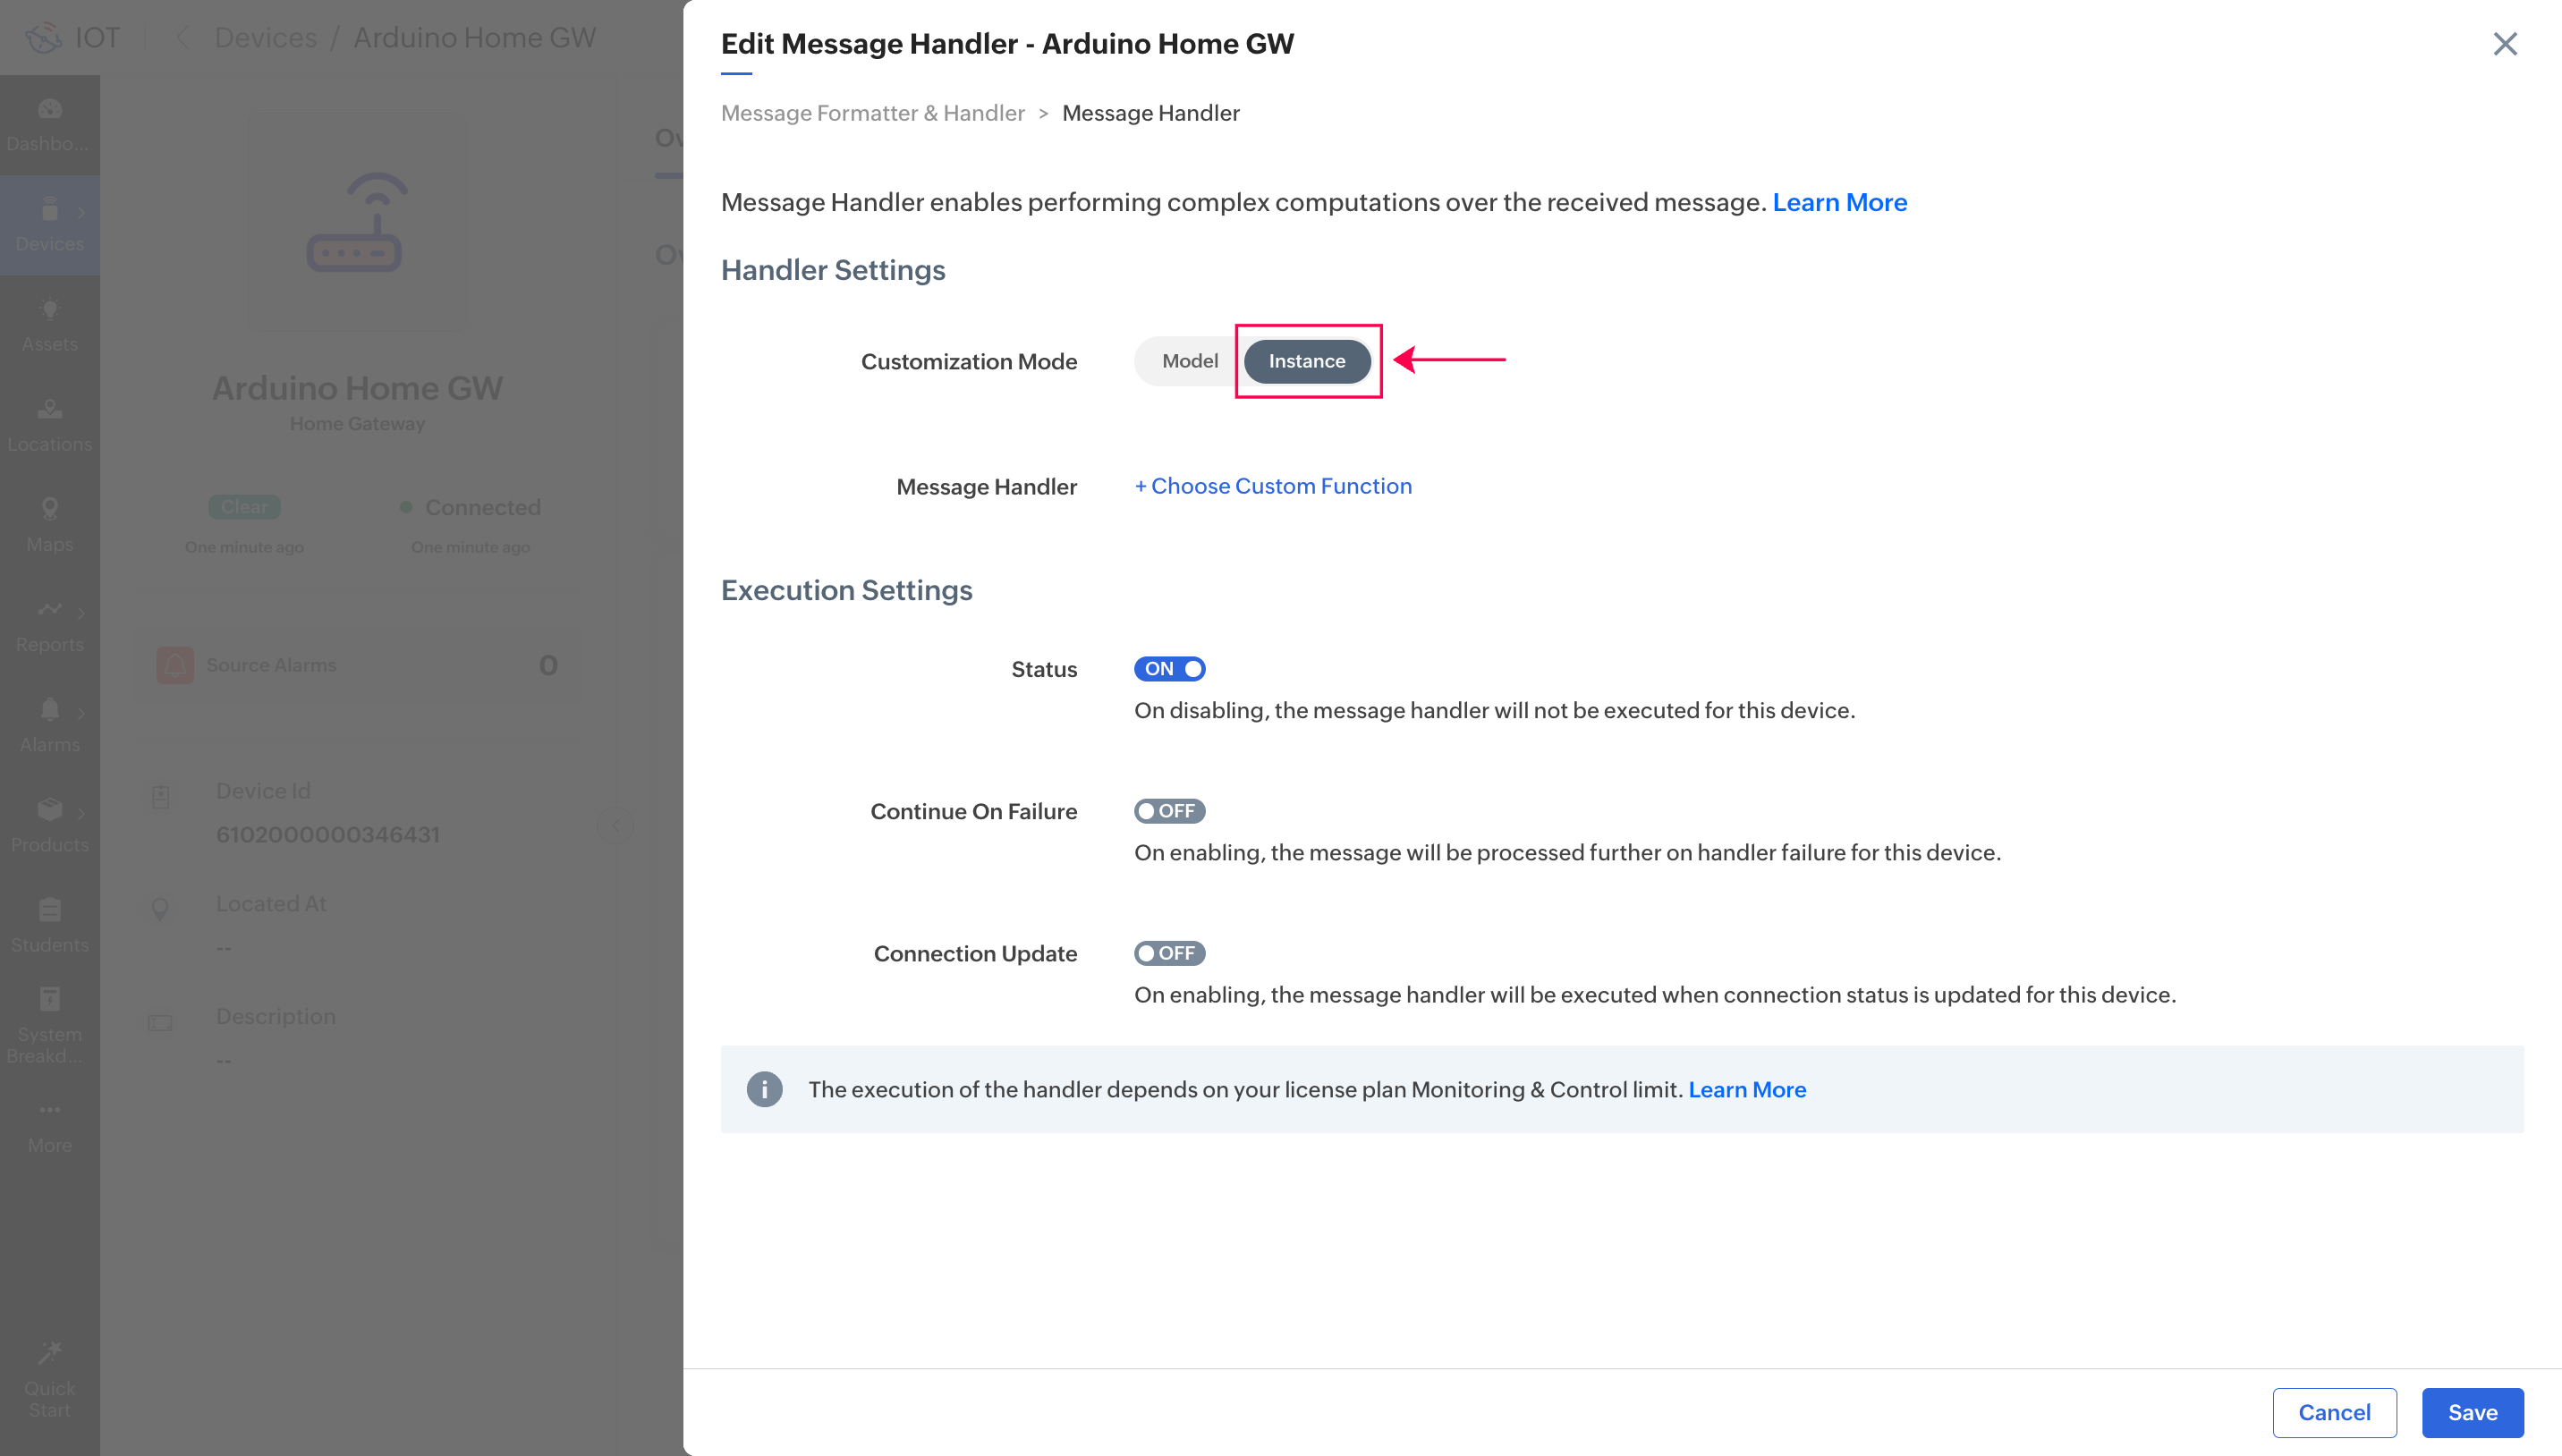Enable the Connection Update toggle
This screenshot has width=2562, height=1456.
click(x=1169, y=953)
